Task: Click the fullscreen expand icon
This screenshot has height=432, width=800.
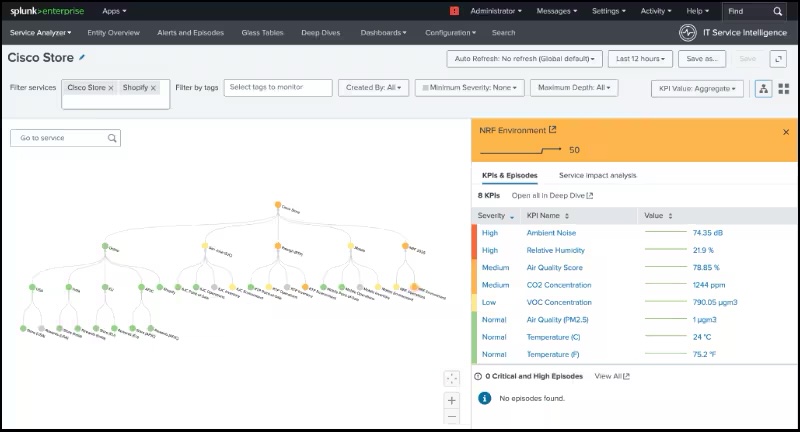Action: (x=778, y=59)
